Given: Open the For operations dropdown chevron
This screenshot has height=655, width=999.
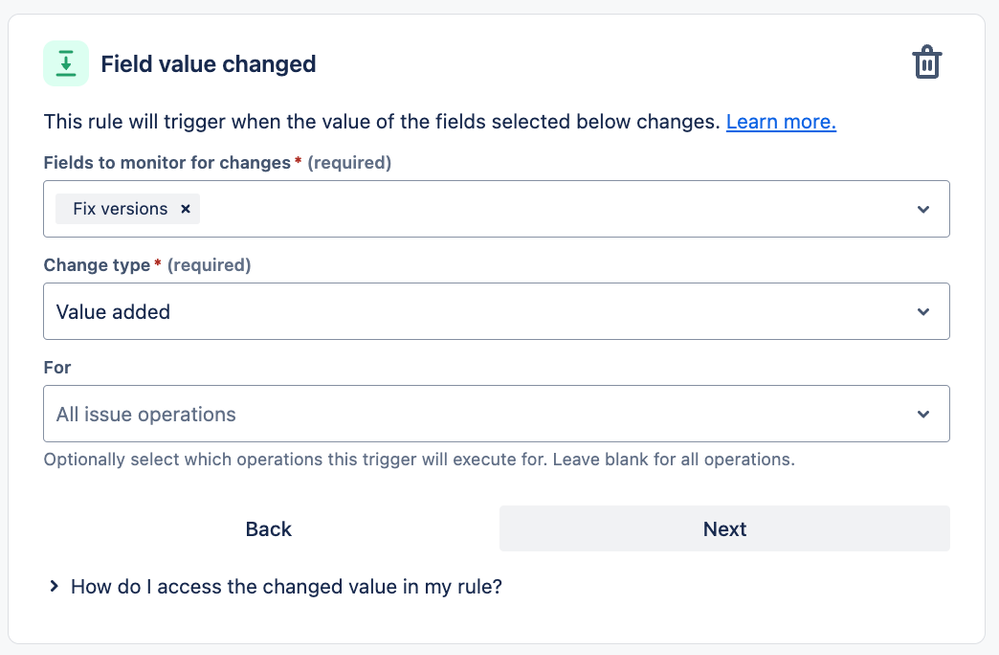Looking at the screenshot, I should click(x=923, y=414).
